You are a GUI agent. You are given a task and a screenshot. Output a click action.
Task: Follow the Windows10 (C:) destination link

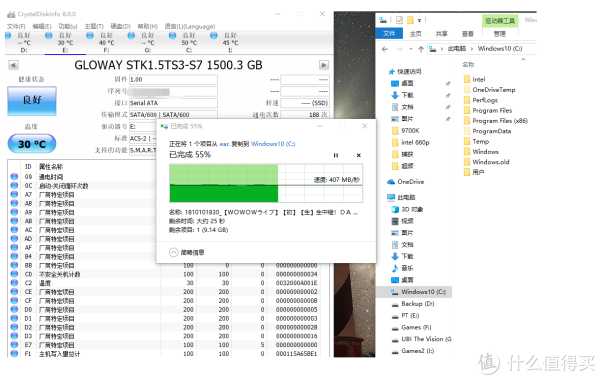(x=273, y=144)
